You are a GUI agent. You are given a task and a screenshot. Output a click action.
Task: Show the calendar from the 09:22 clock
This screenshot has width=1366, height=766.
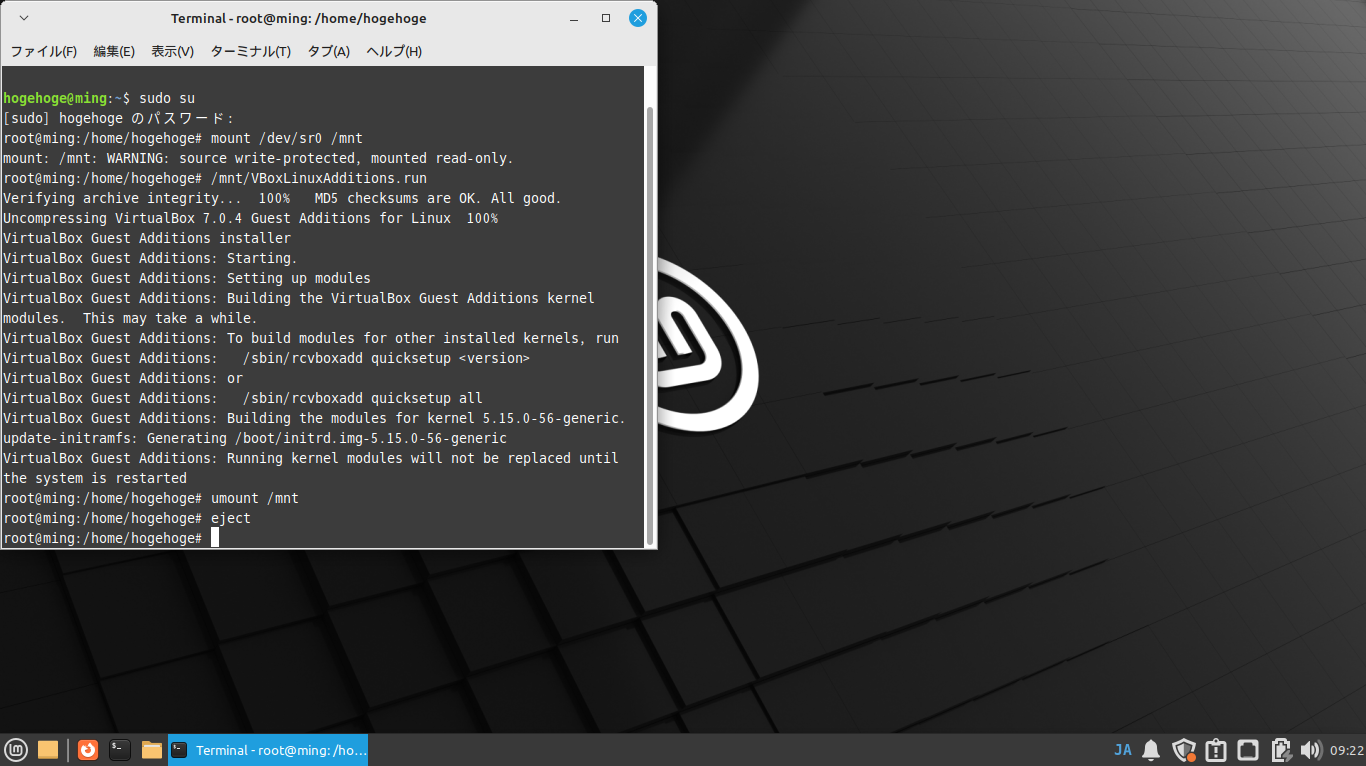click(1347, 750)
